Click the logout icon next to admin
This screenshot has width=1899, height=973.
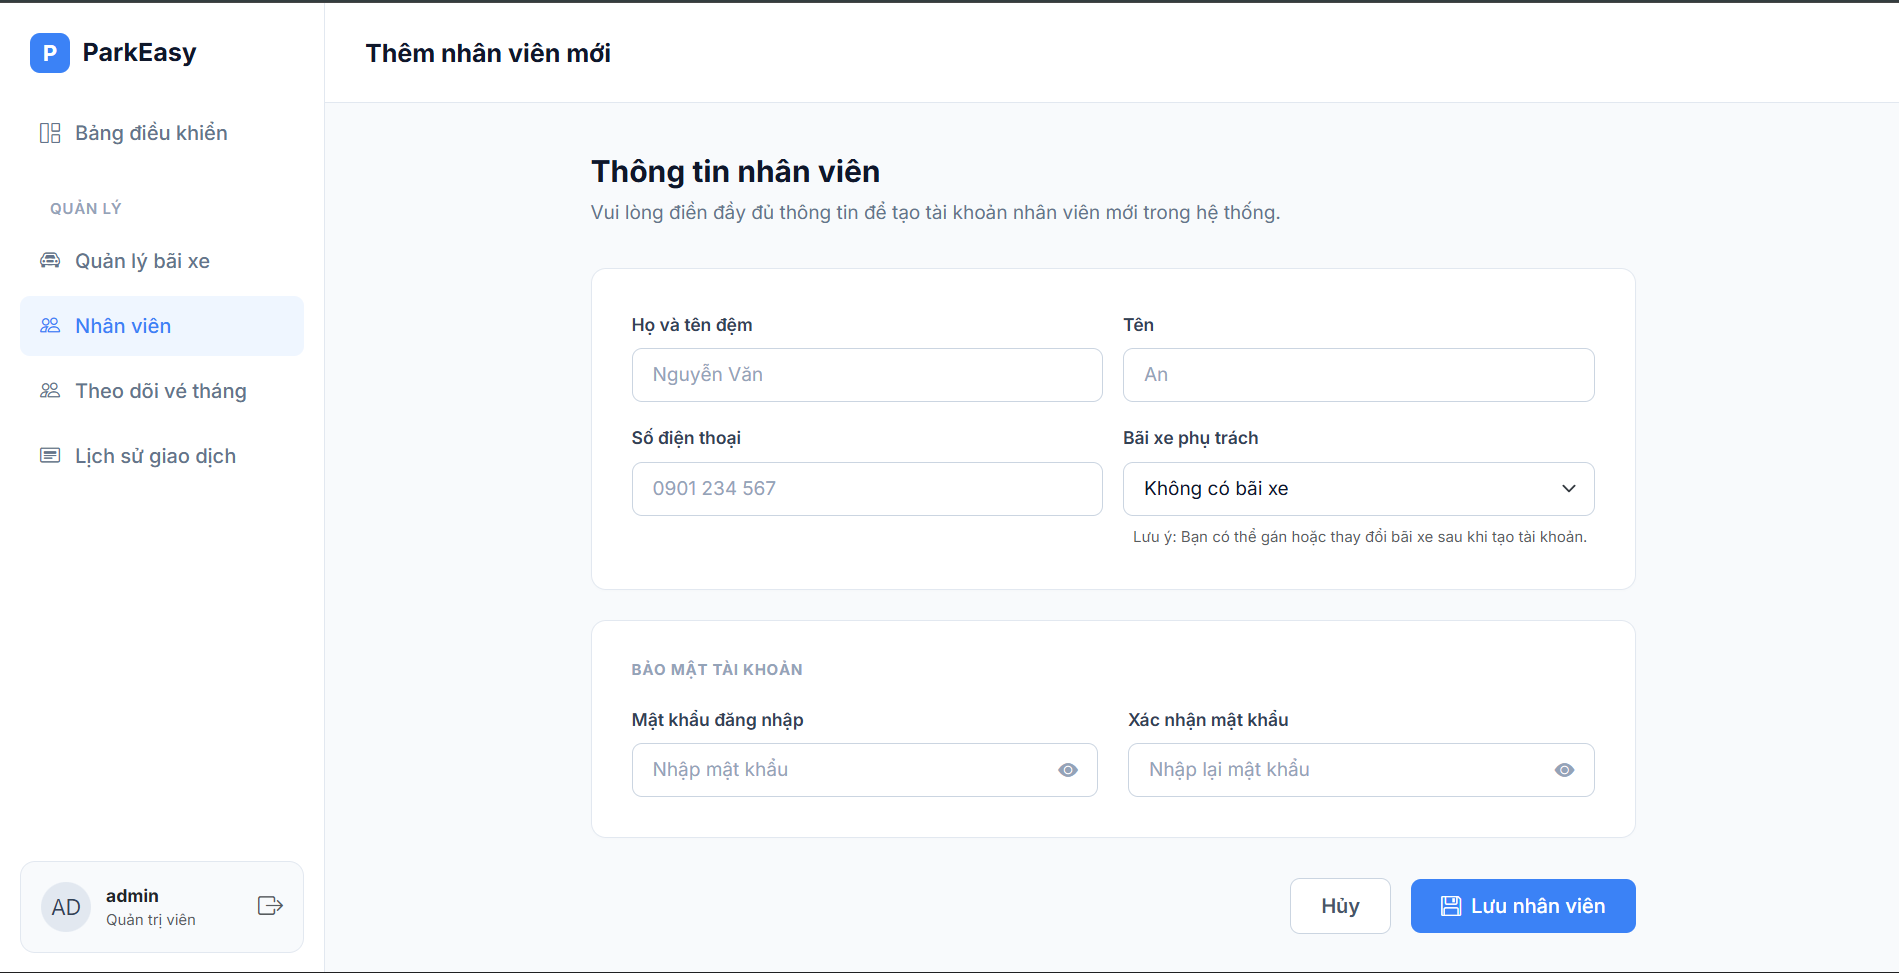(270, 906)
